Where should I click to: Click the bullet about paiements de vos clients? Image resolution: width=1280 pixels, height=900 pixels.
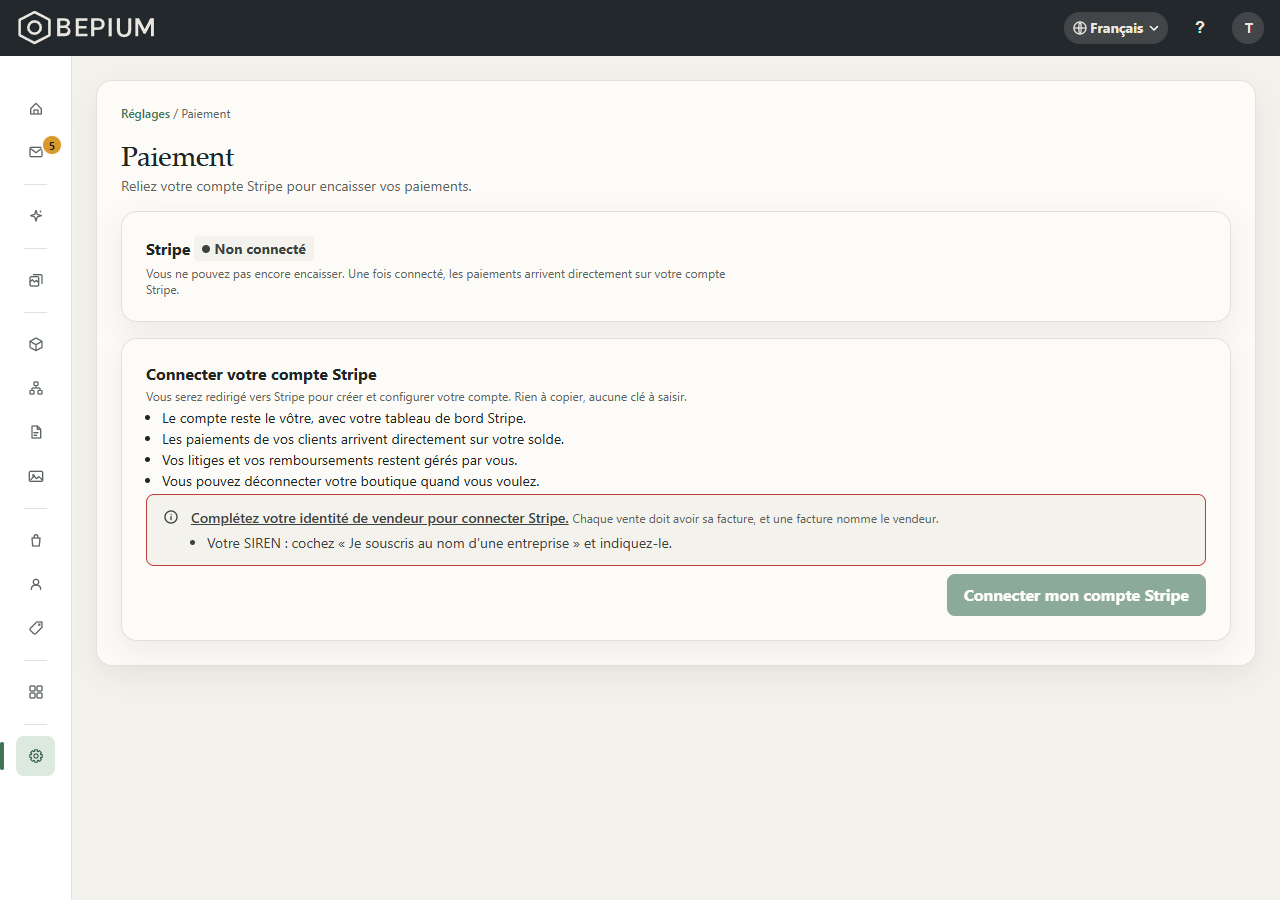363,439
